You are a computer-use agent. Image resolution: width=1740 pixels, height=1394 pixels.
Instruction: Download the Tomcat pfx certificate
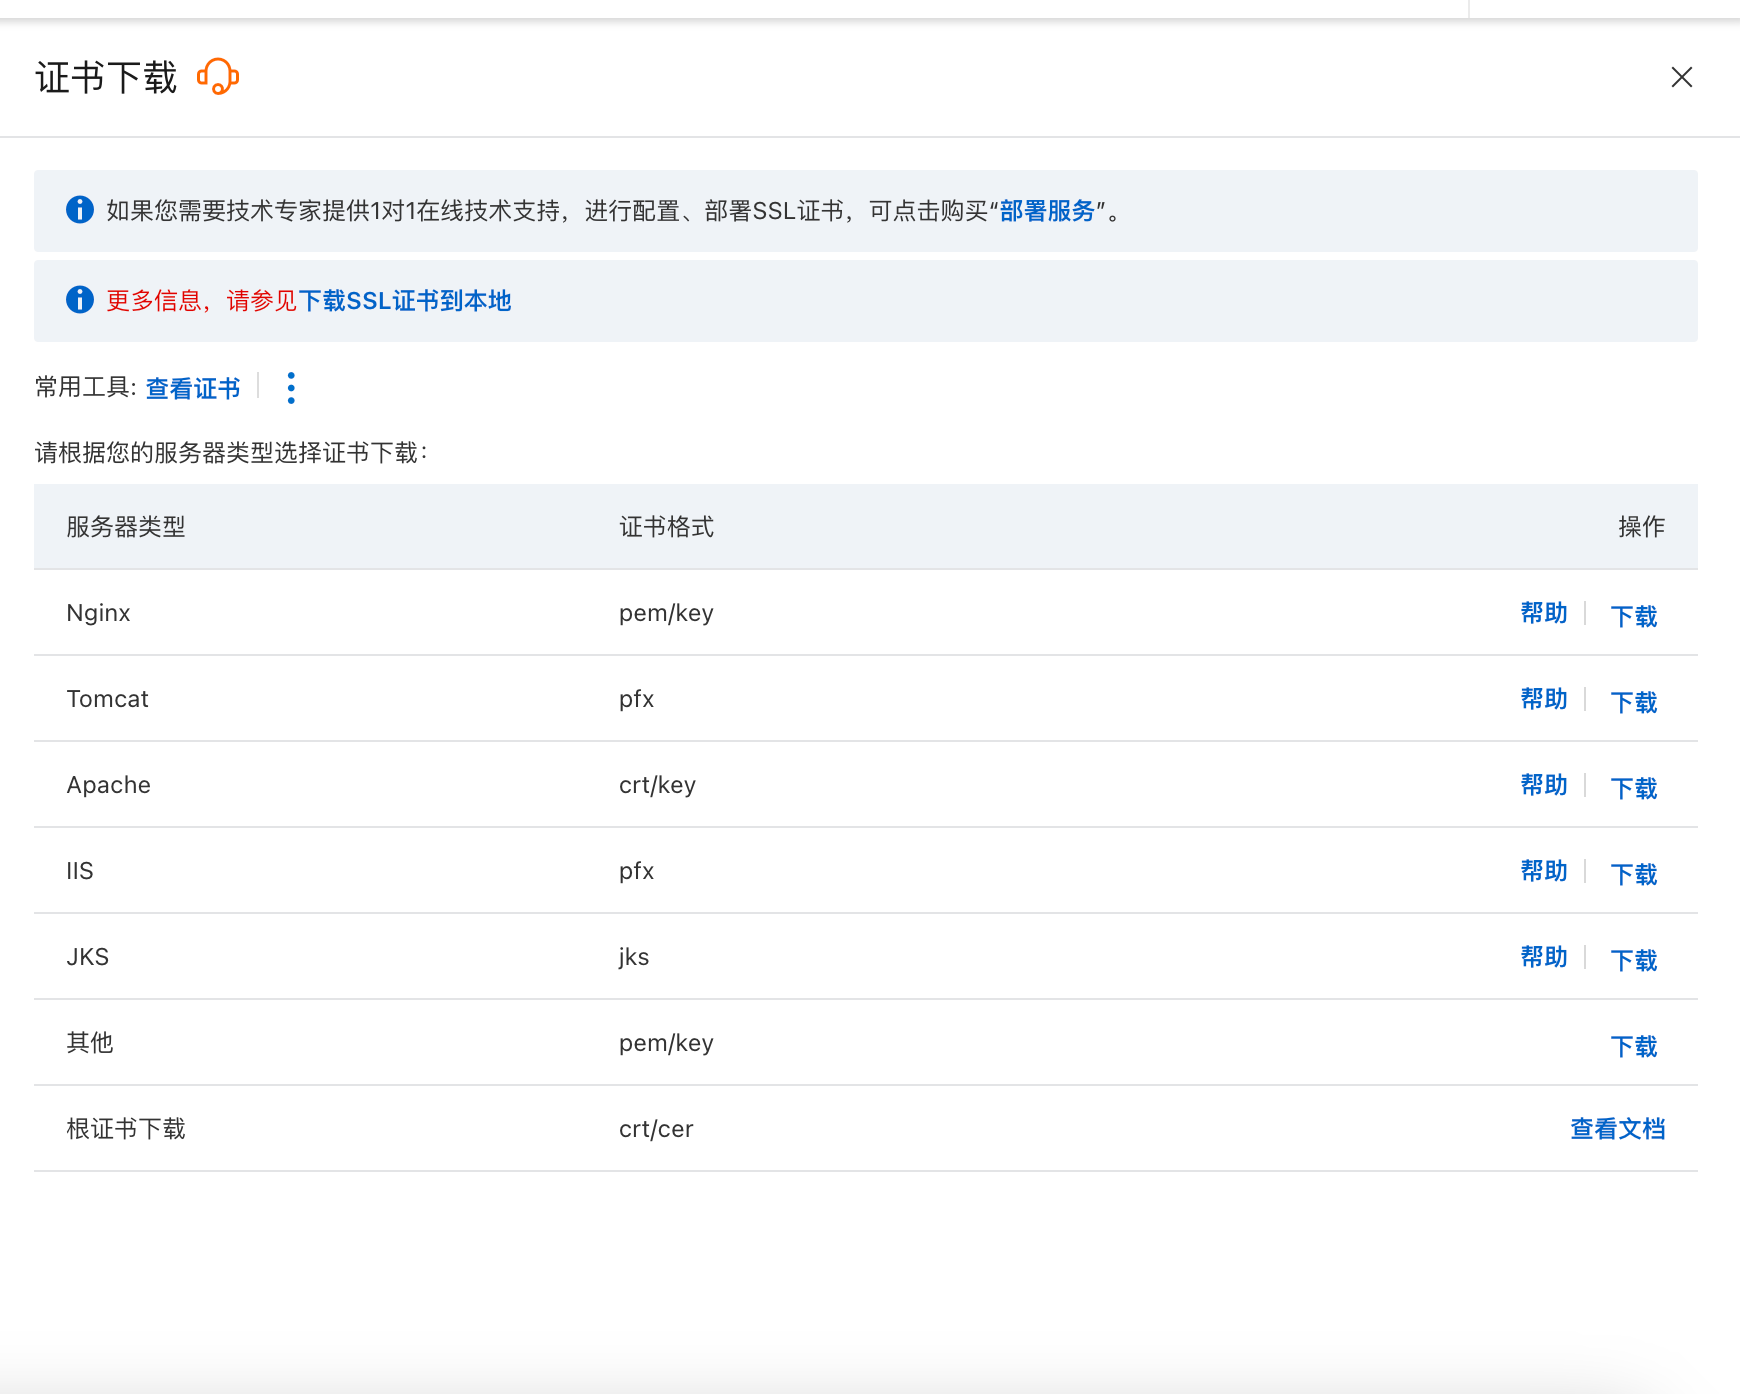(x=1633, y=702)
